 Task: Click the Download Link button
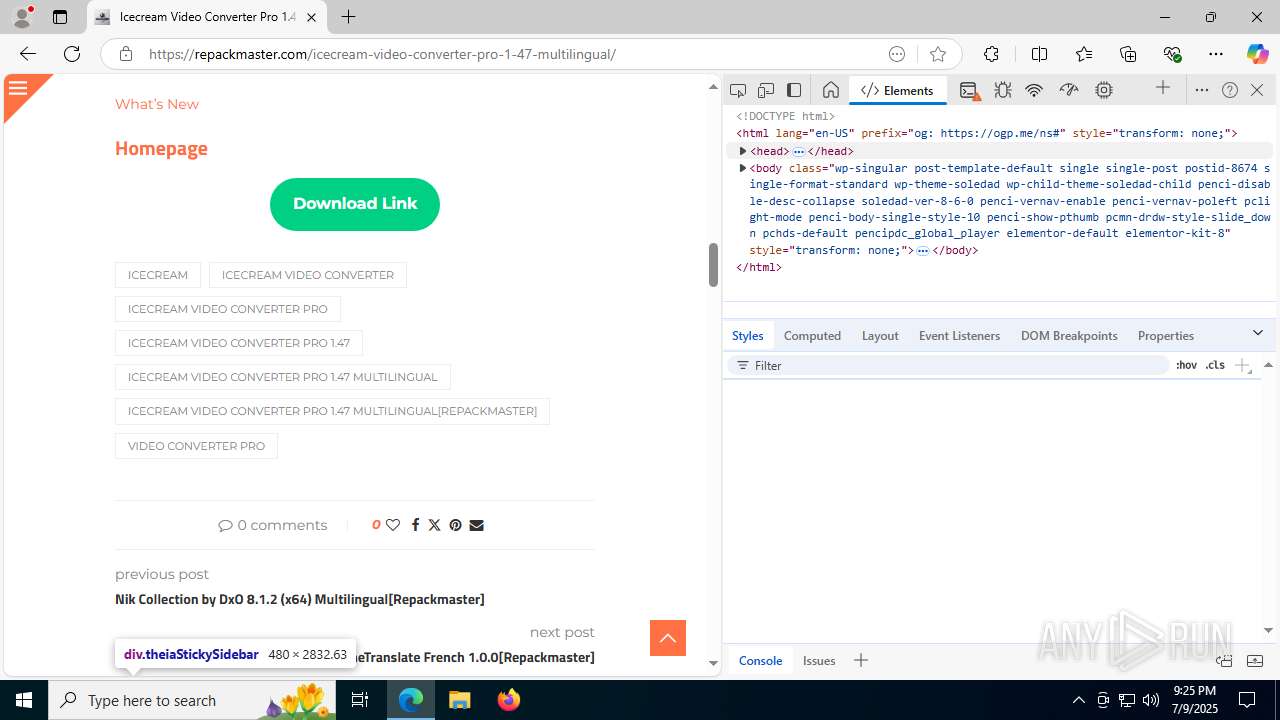[355, 204]
